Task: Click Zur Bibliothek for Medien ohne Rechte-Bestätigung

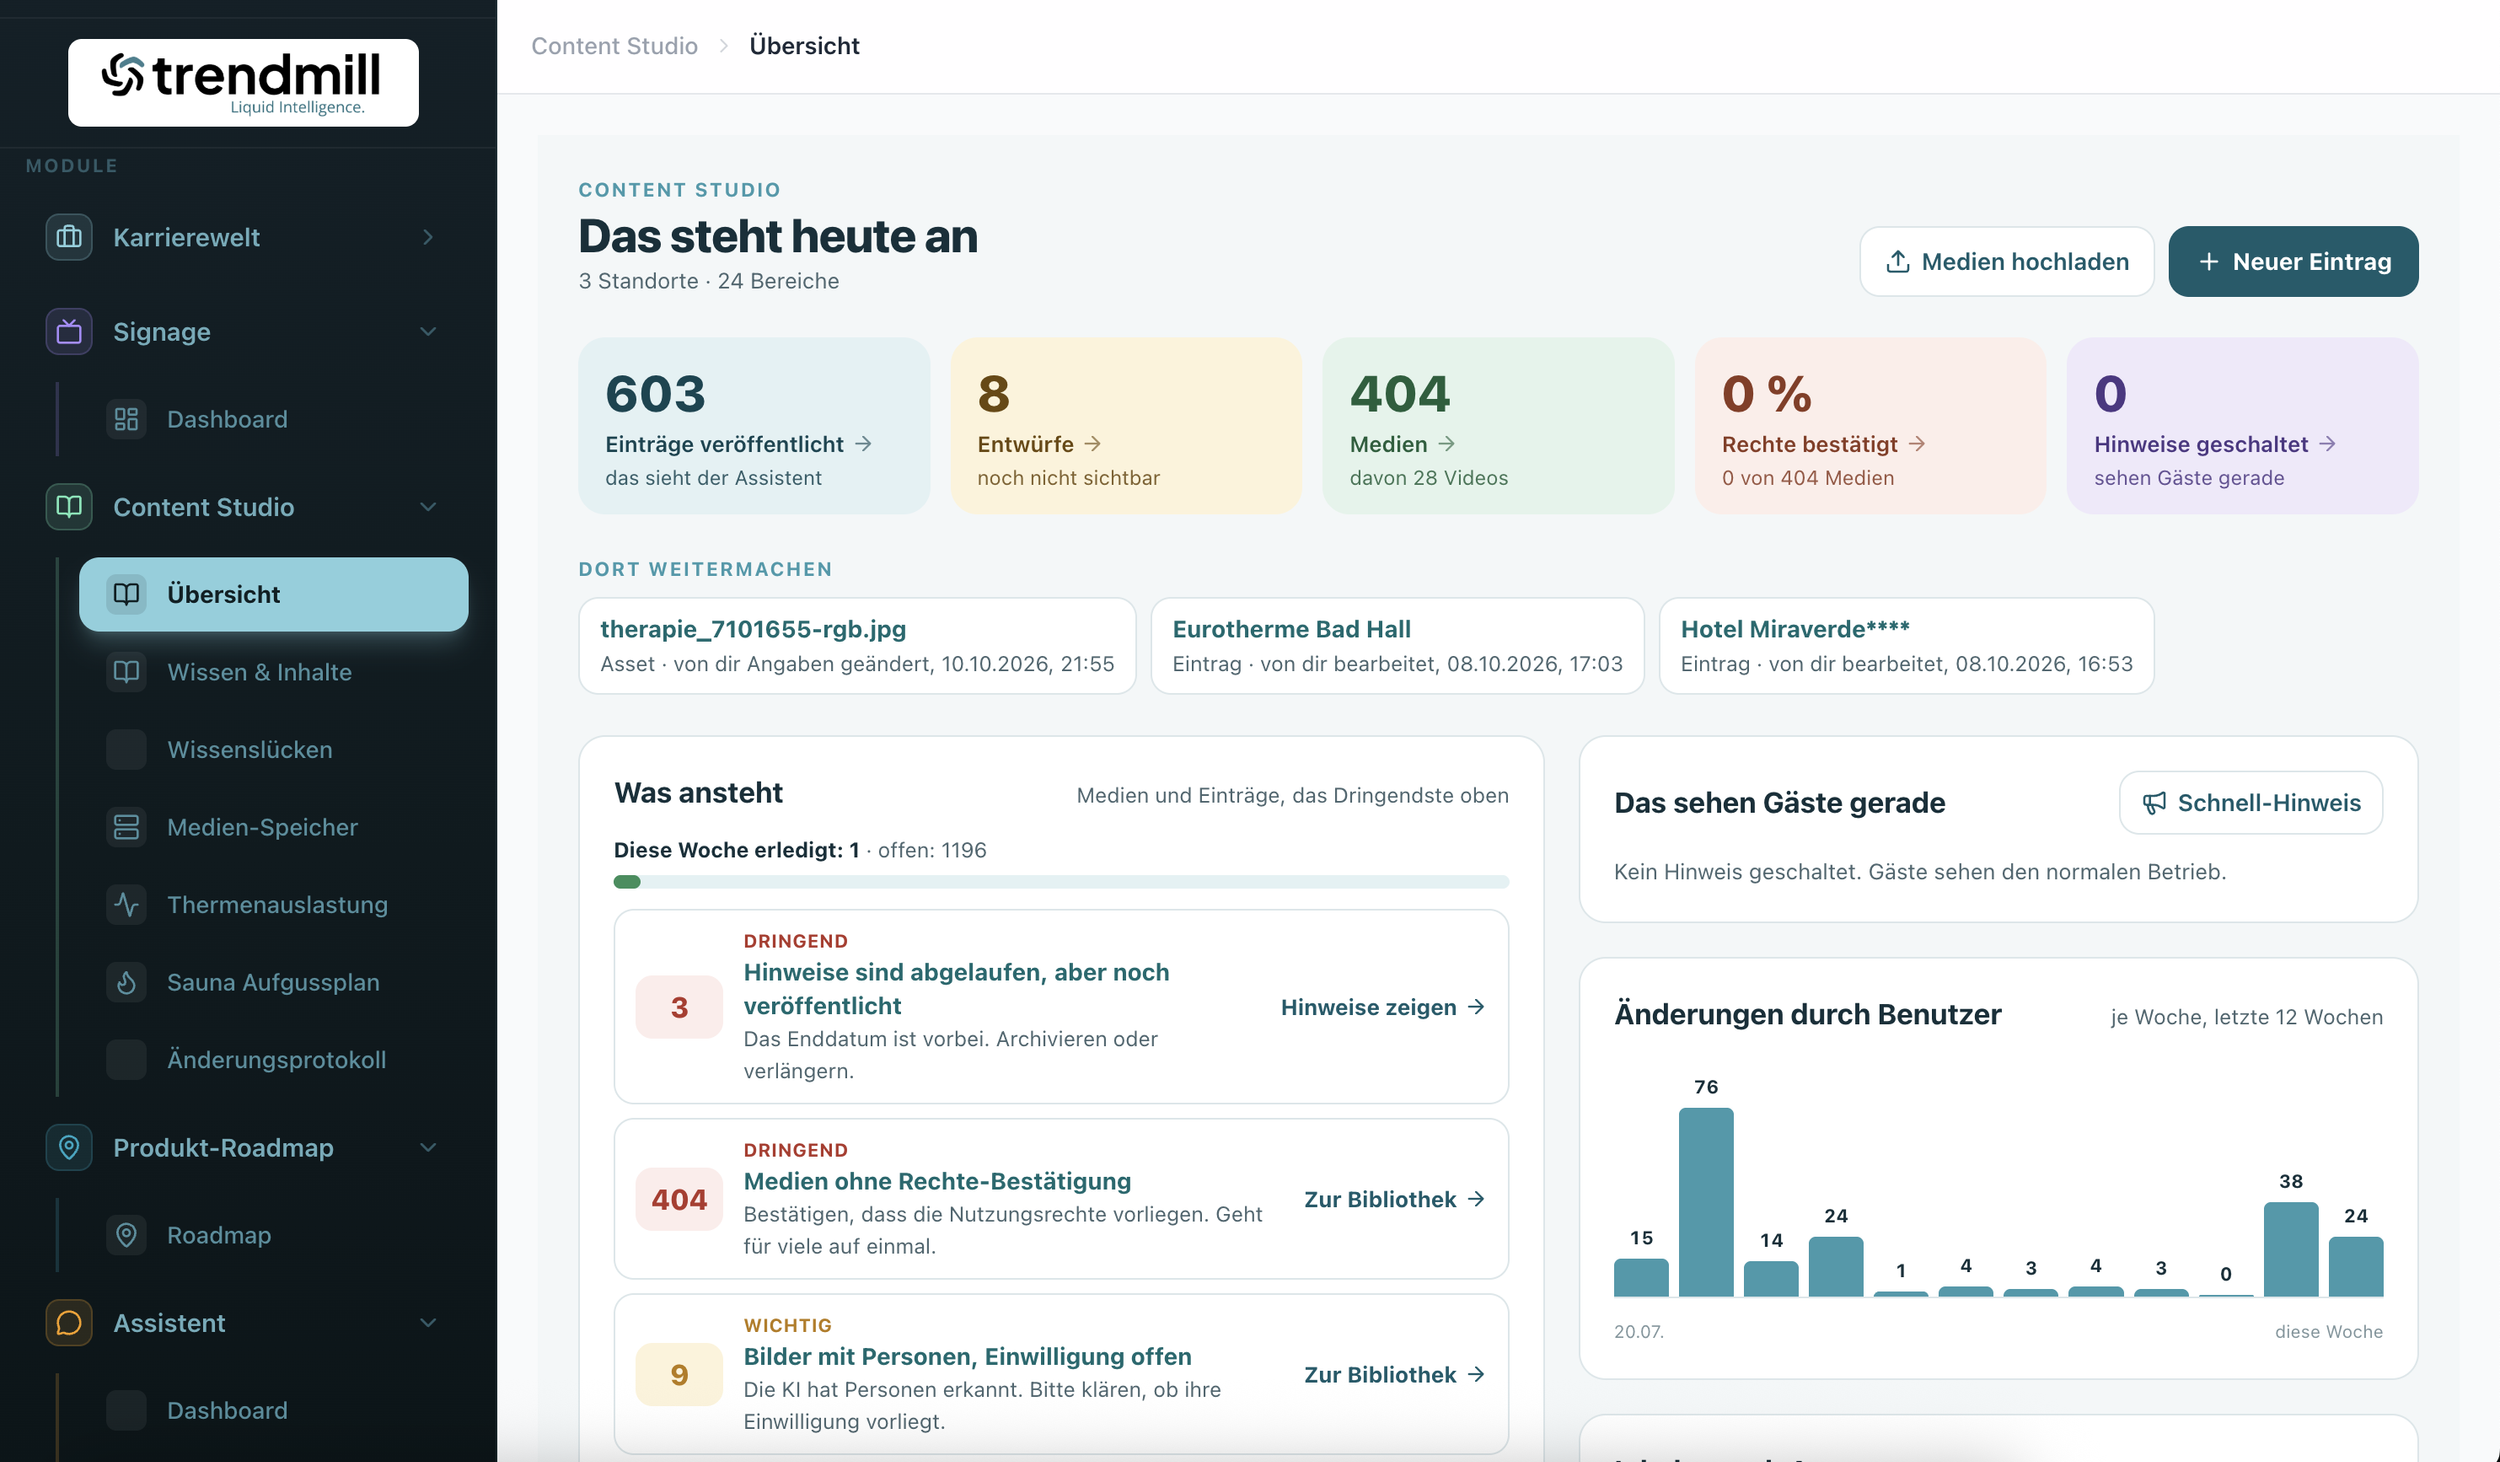Action: (1395, 1199)
